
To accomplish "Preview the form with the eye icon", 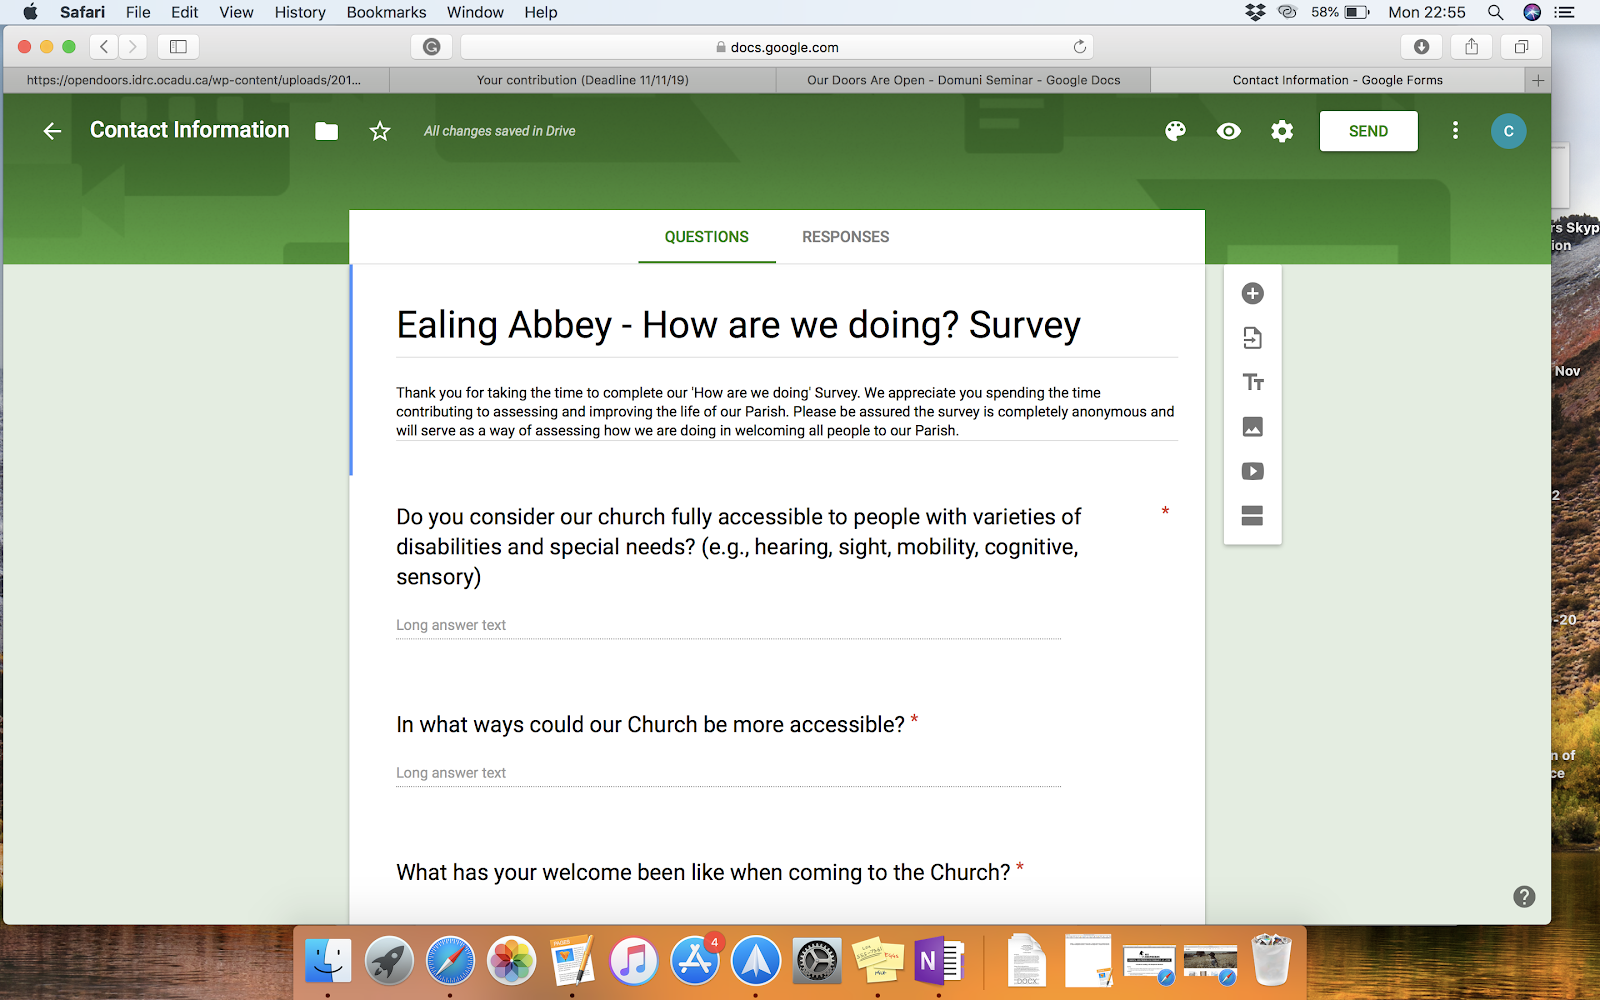I will point(1229,131).
